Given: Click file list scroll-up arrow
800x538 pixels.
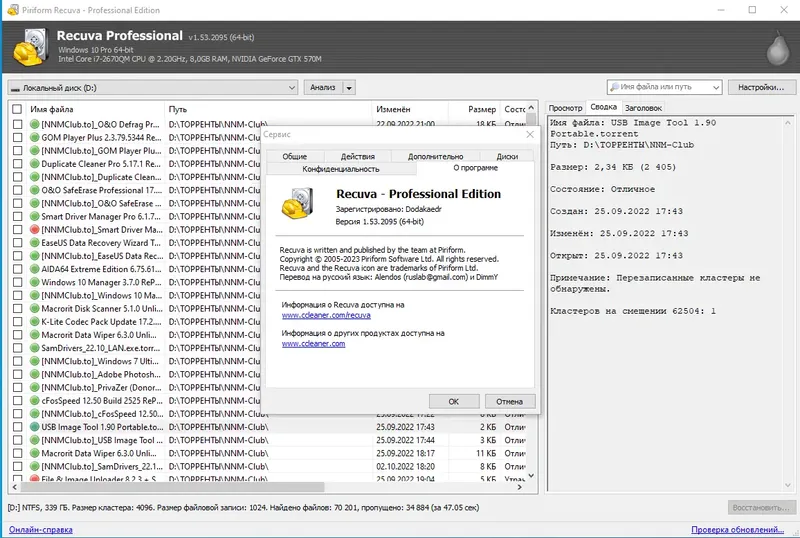Looking at the screenshot, I should click(x=531, y=108).
